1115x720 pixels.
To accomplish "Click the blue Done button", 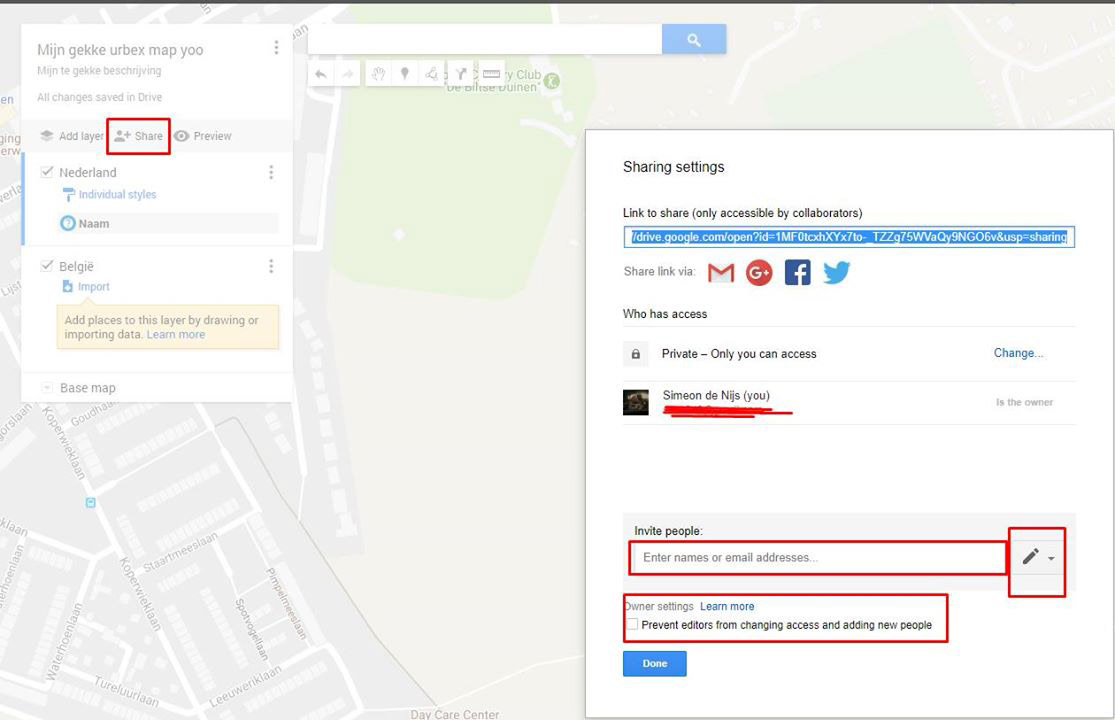I will (655, 663).
